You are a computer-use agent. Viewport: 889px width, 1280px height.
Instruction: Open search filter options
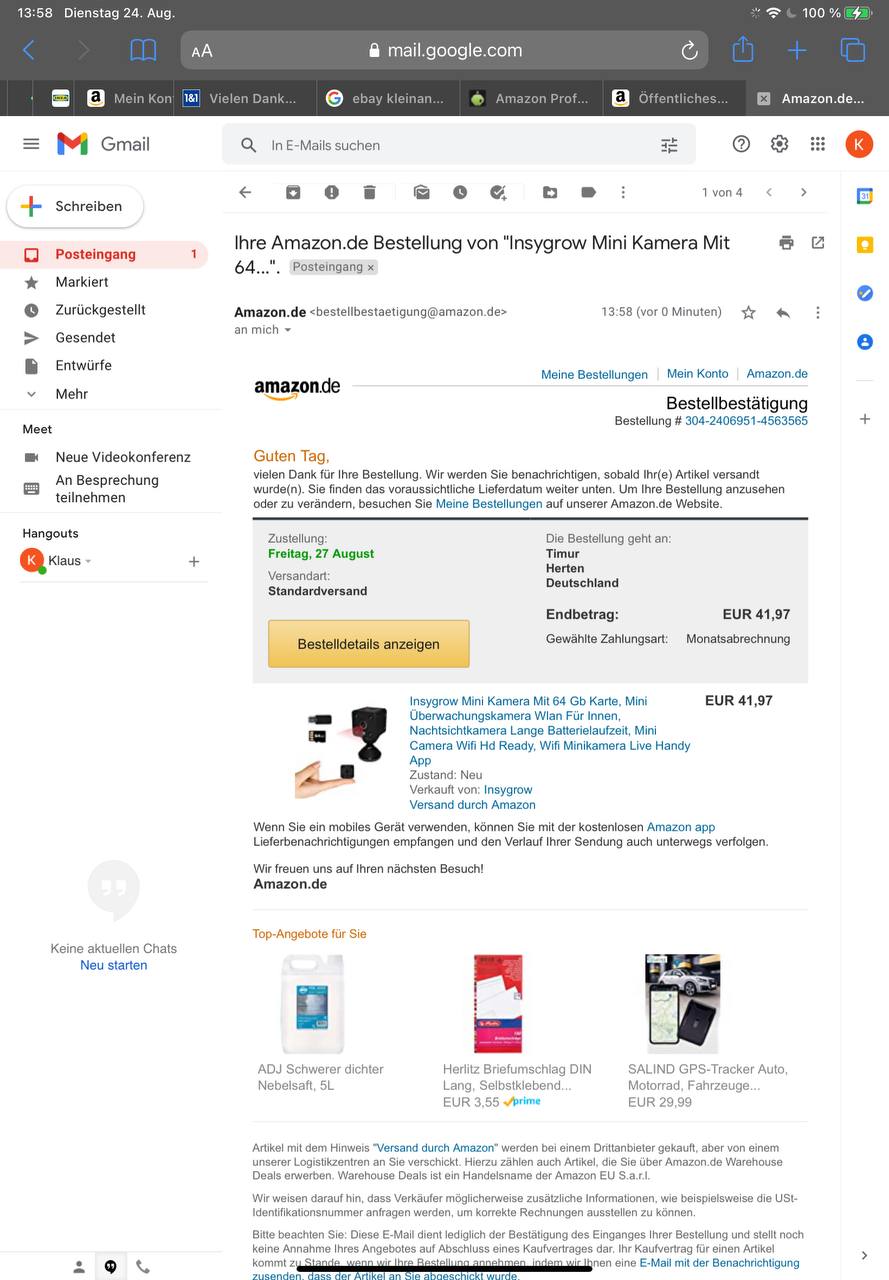click(x=669, y=145)
